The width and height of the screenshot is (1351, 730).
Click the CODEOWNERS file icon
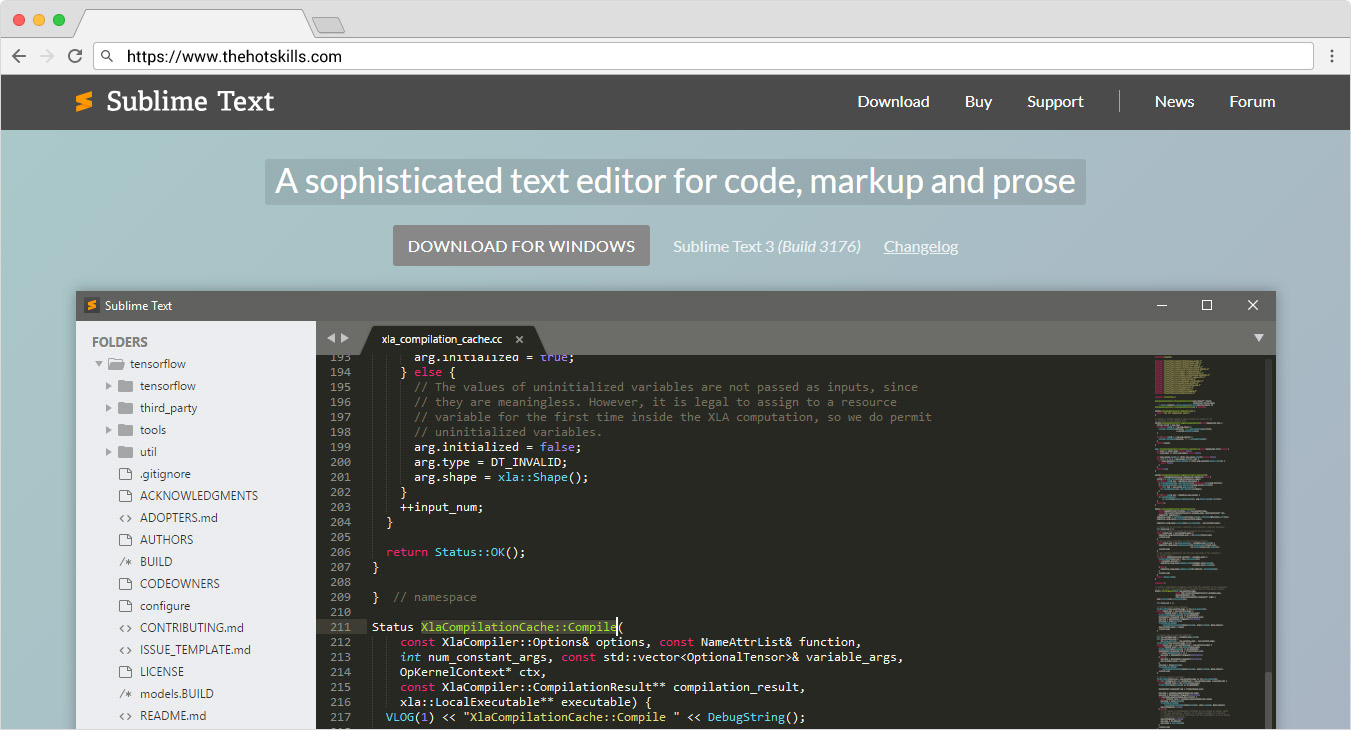point(125,584)
